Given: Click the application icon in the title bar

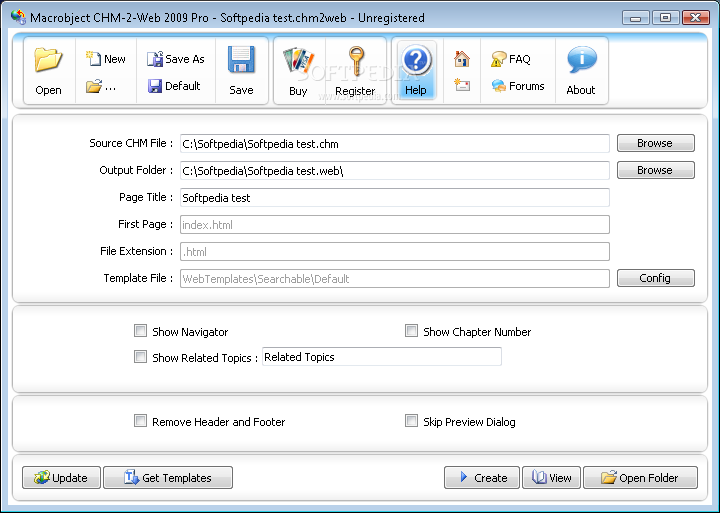Looking at the screenshot, I should 18,17.
